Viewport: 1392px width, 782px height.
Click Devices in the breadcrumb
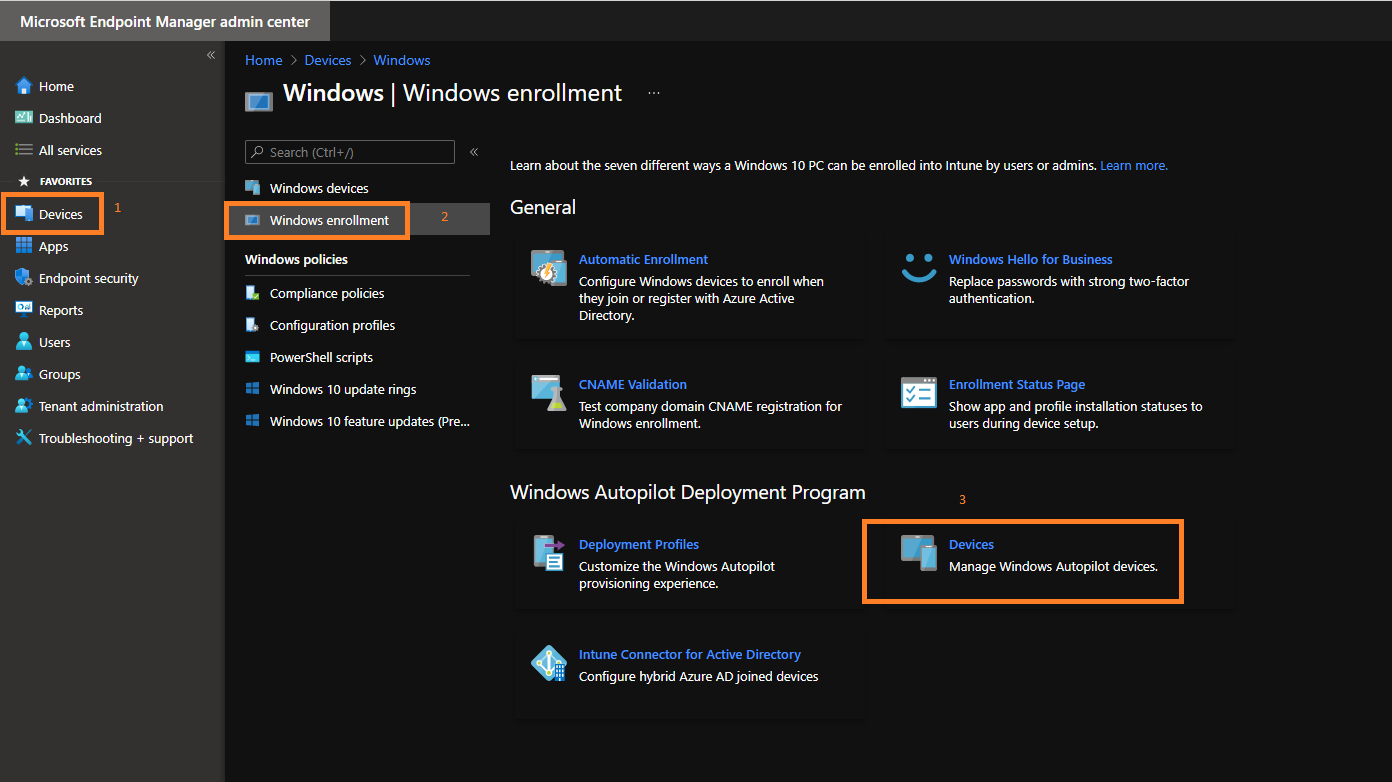[x=328, y=60]
